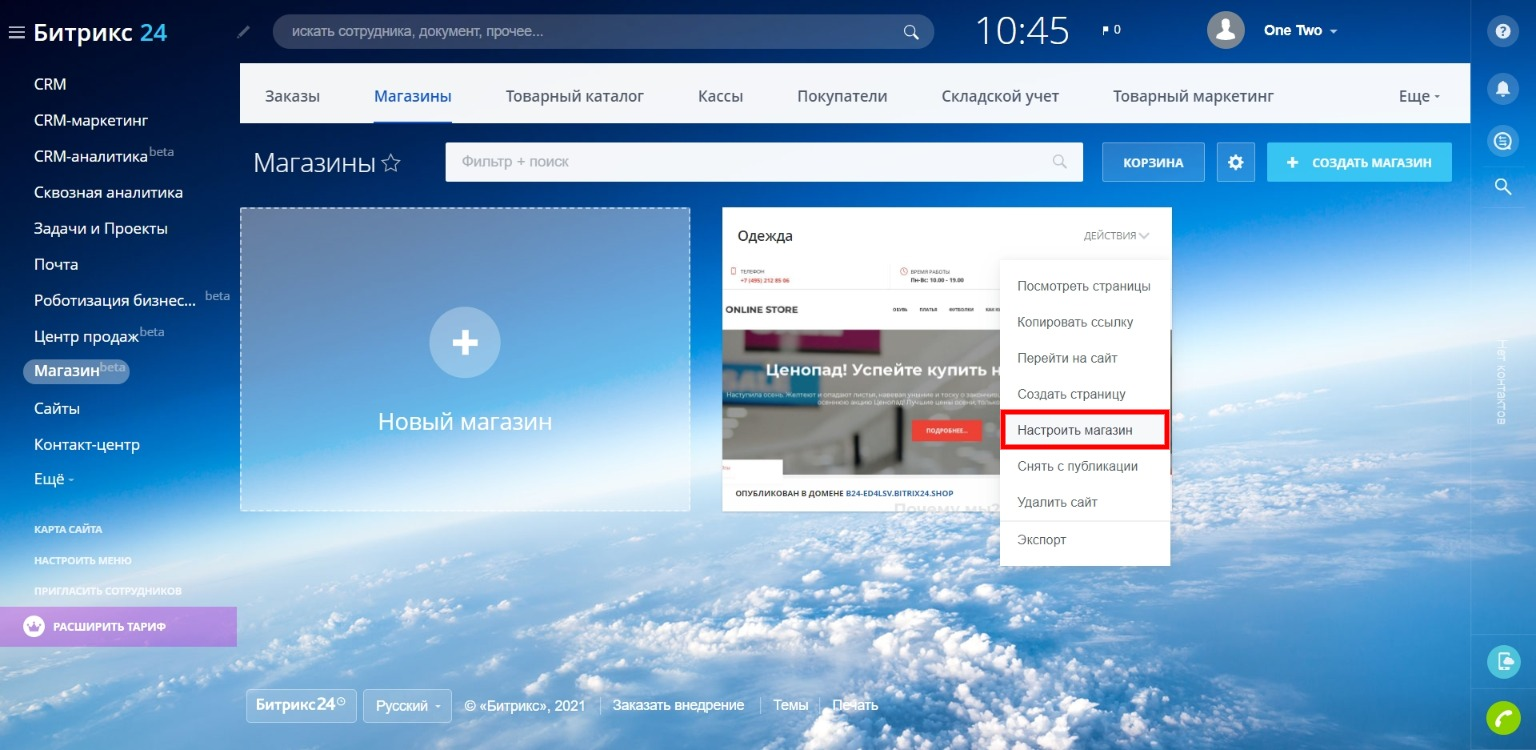The image size is (1536, 750).
Task: Click the green phone call button
Action: click(1503, 717)
